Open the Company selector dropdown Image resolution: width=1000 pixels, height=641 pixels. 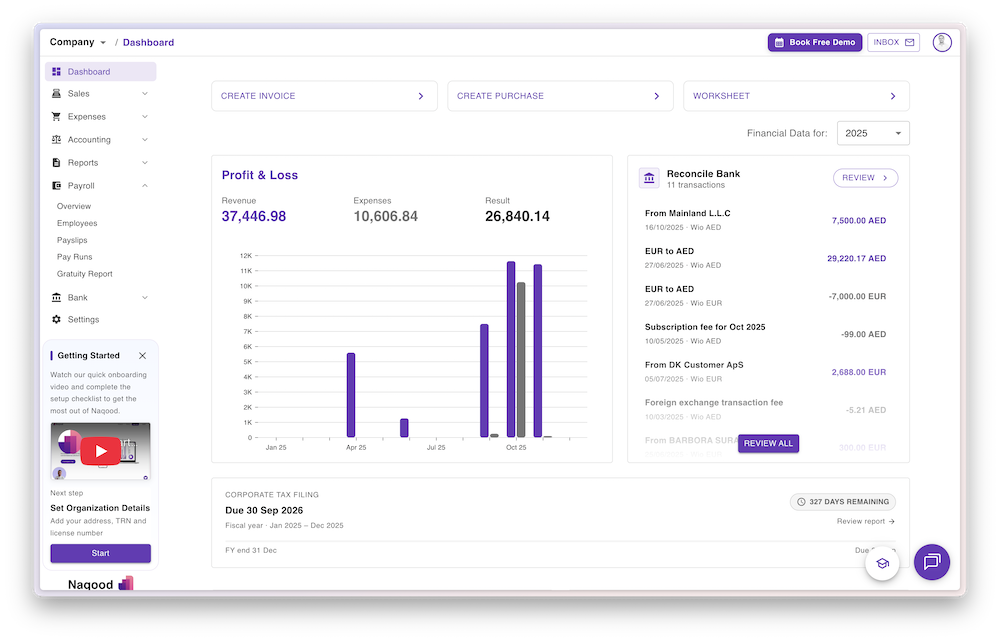(x=78, y=42)
